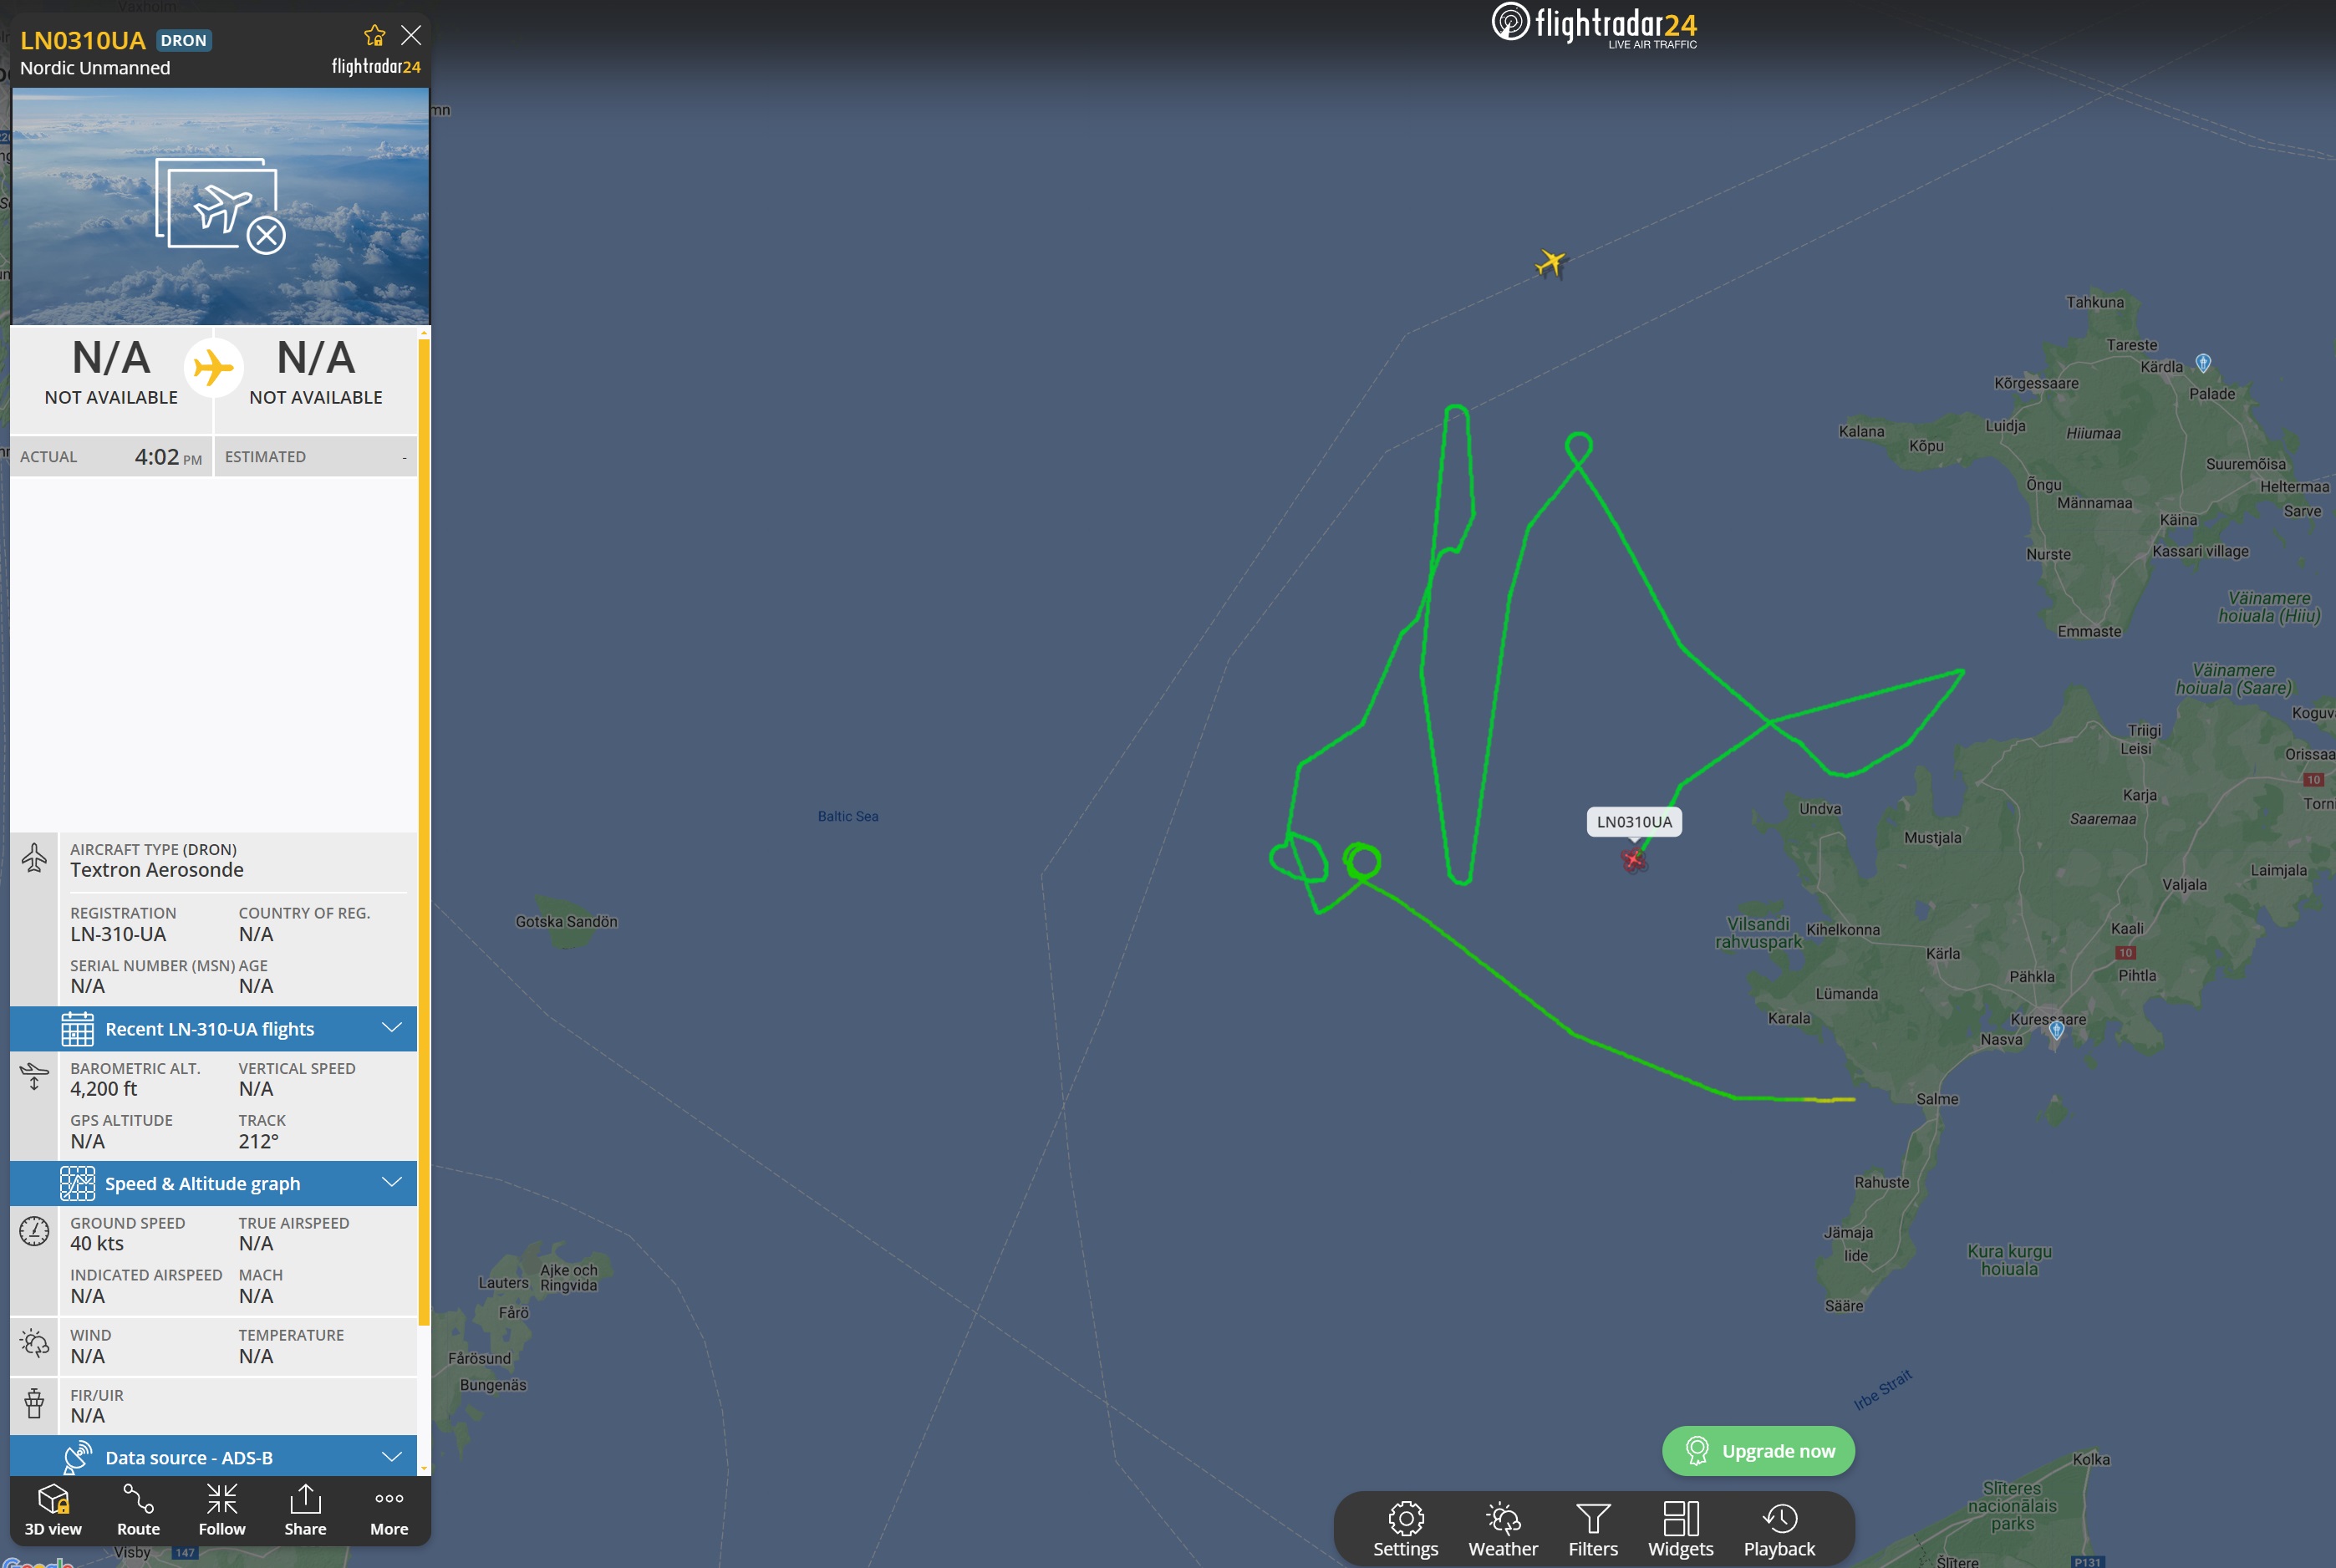Toggle Follow aircraft mode

coord(221,1510)
